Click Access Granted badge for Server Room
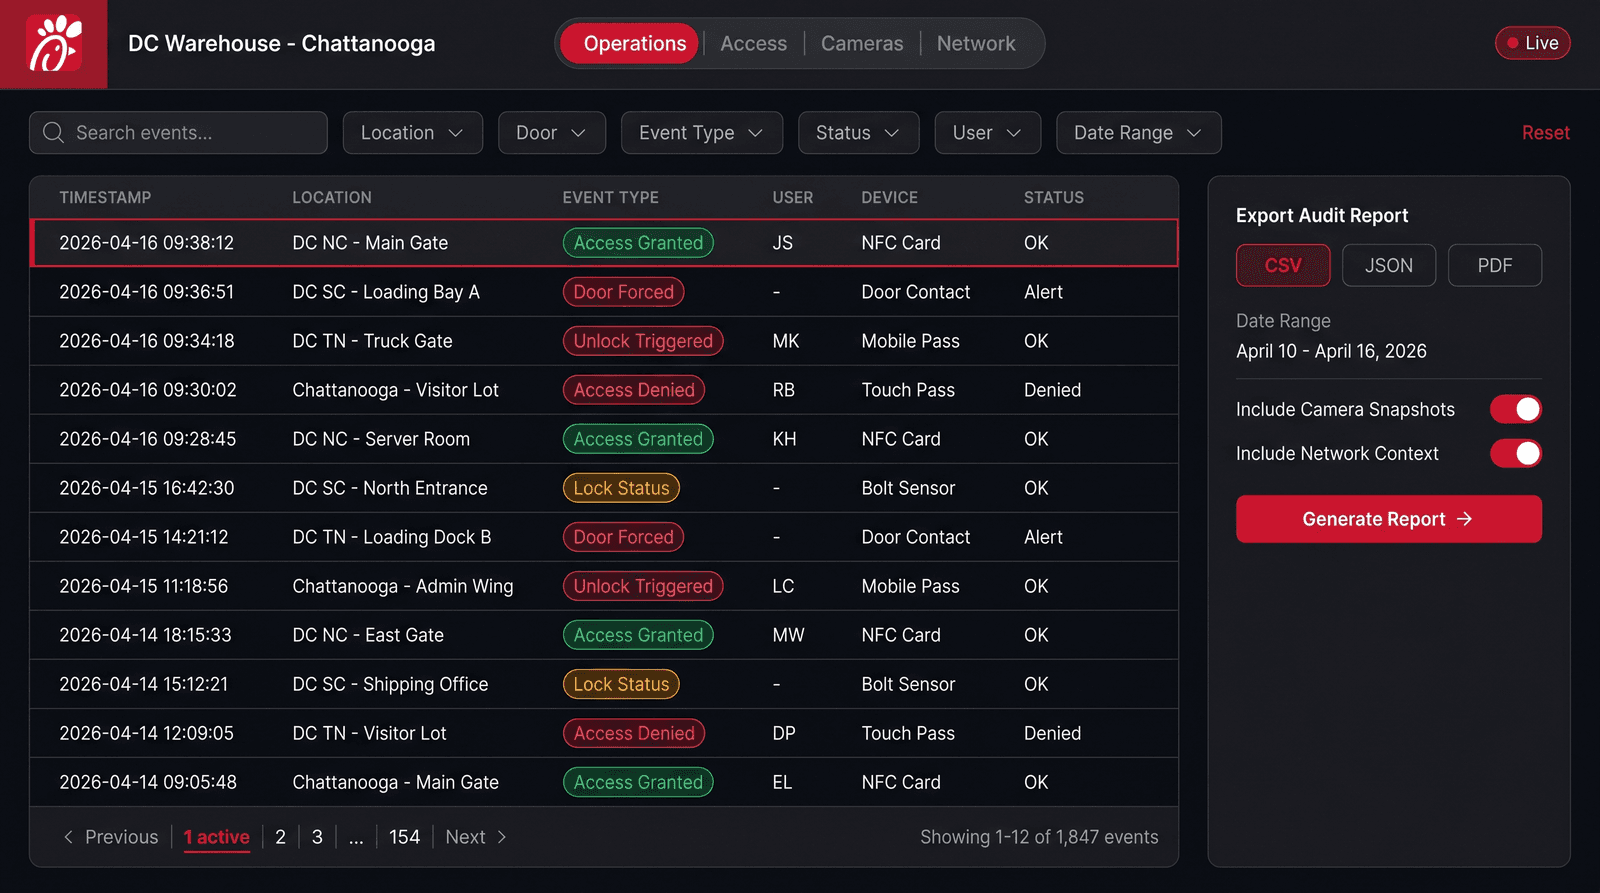The height and width of the screenshot is (893, 1600). pyautogui.click(x=638, y=439)
